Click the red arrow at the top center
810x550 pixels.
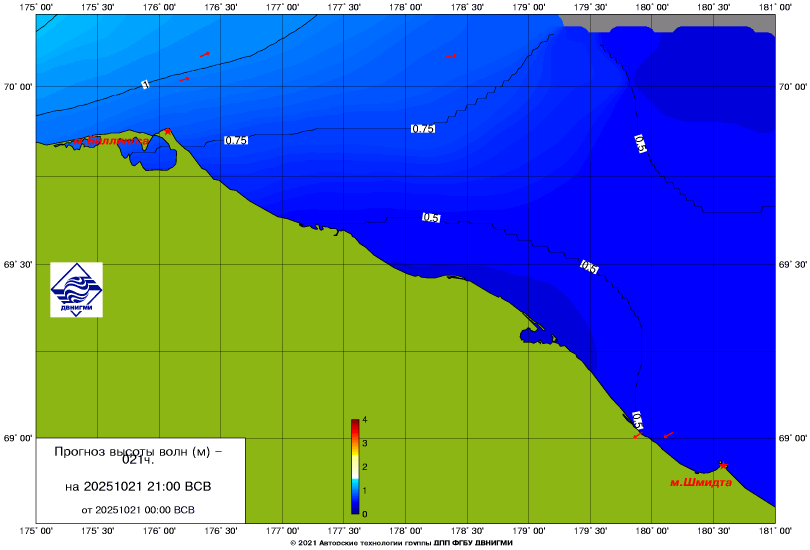tap(451, 56)
